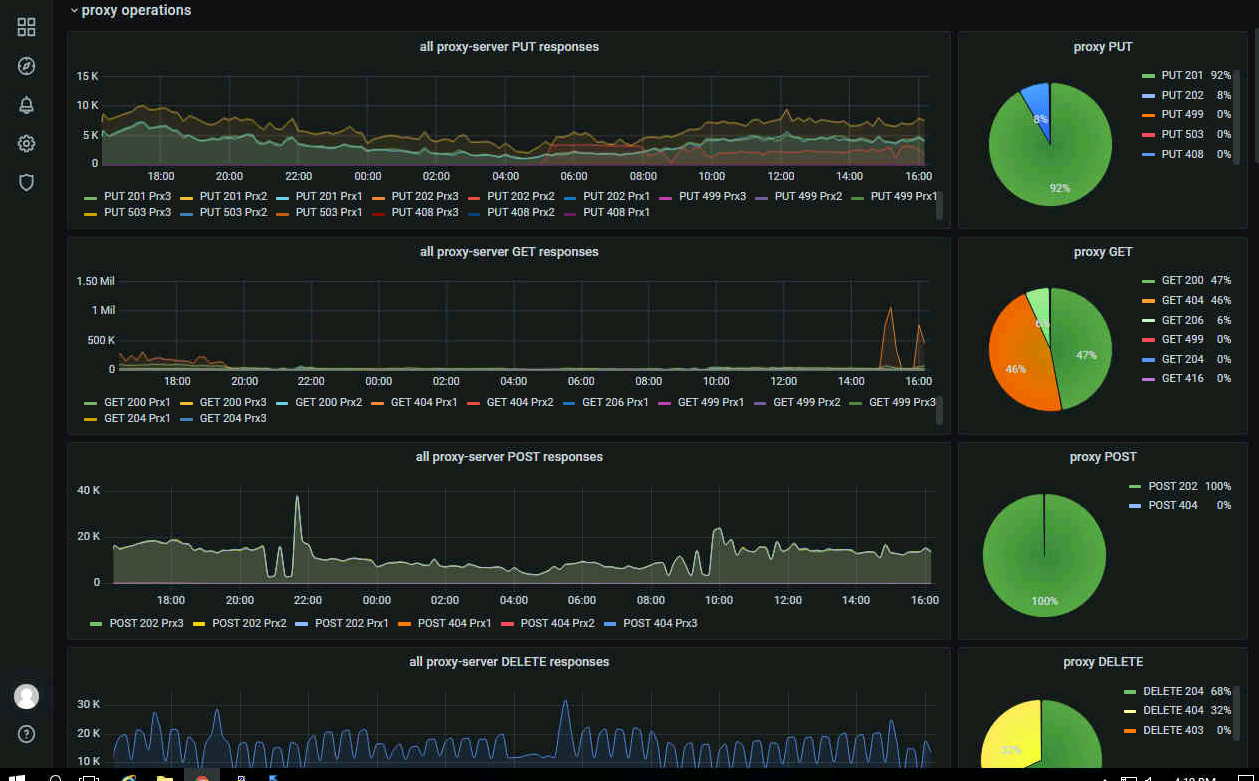1259x781 pixels.
Task: Open the Dashboards grid icon in sidebar
Action: click(27, 27)
